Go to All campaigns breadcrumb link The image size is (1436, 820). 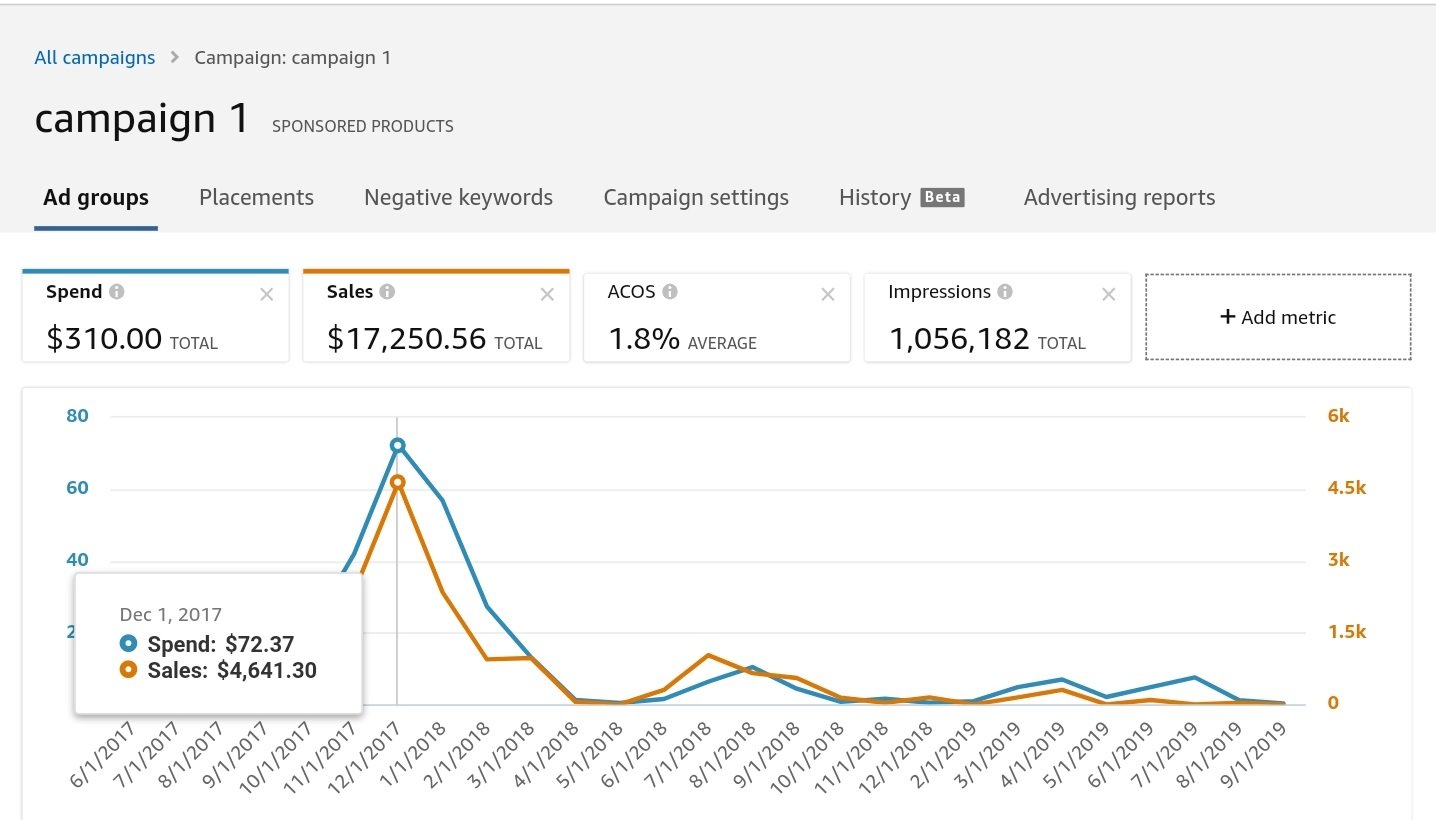tap(95, 57)
